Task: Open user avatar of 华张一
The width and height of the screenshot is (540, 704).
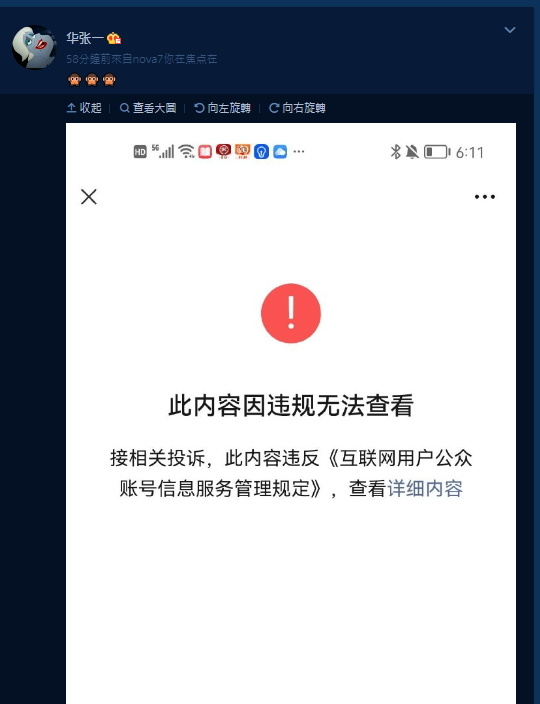Action: [x=34, y=47]
